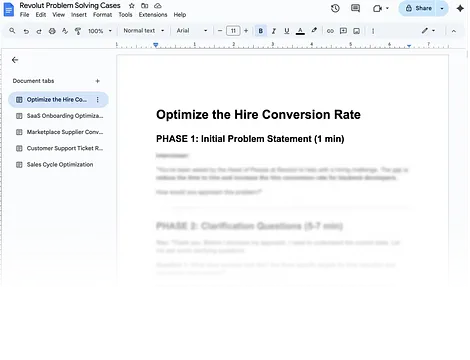Hide the menus with collapse chevron
The image size is (470, 360).
pos(454,31)
